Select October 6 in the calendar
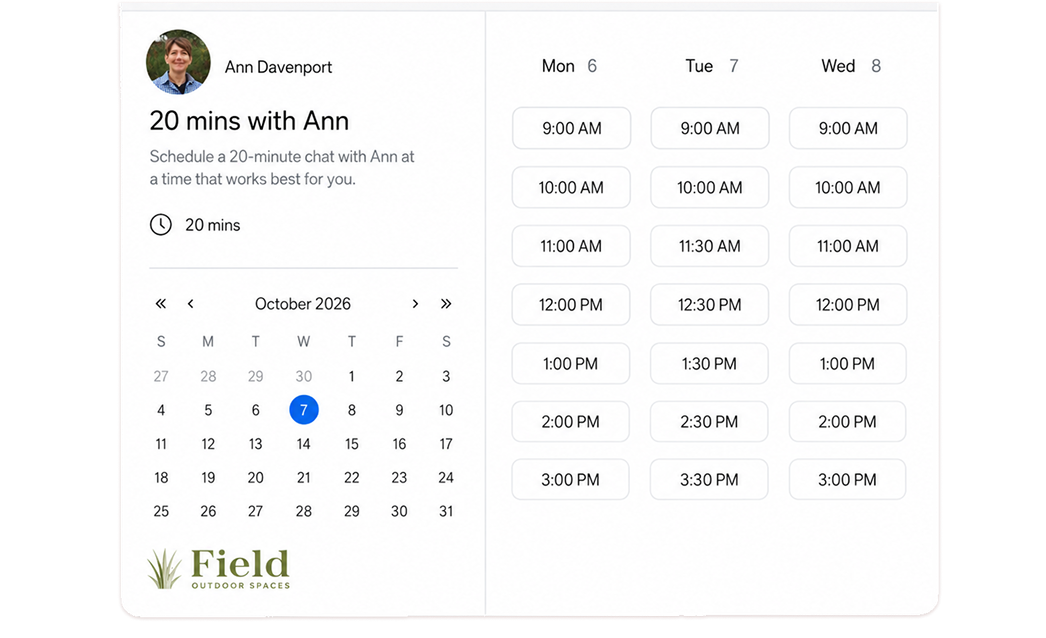This screenshot has height=638, width=1046. [x=255, y=410]
